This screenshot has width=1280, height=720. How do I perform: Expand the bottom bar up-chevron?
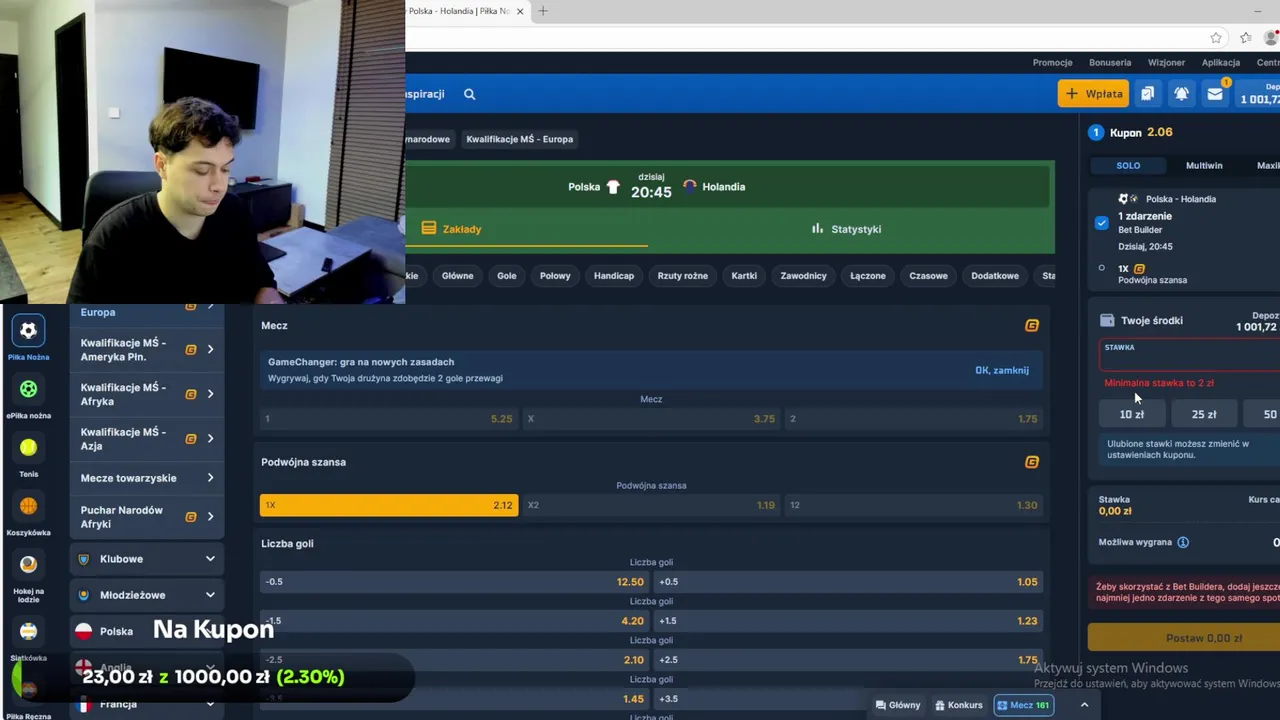pos(1084,705)
